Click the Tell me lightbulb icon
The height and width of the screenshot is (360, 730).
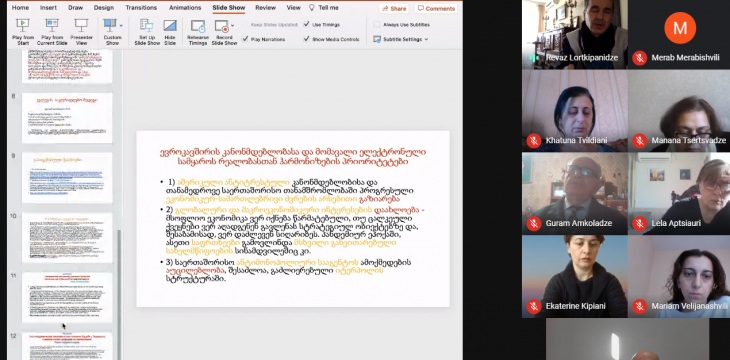coord(312,8)
